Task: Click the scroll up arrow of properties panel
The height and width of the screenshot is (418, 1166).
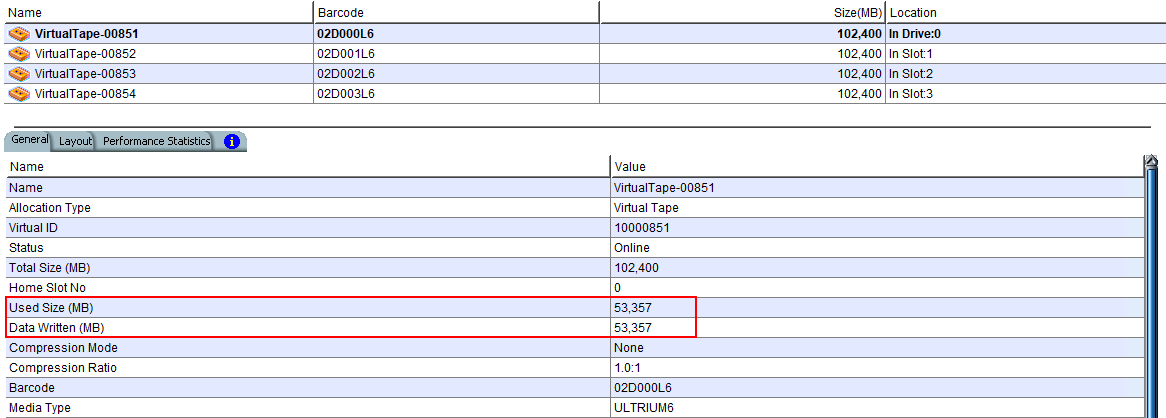Action: 1152,161
